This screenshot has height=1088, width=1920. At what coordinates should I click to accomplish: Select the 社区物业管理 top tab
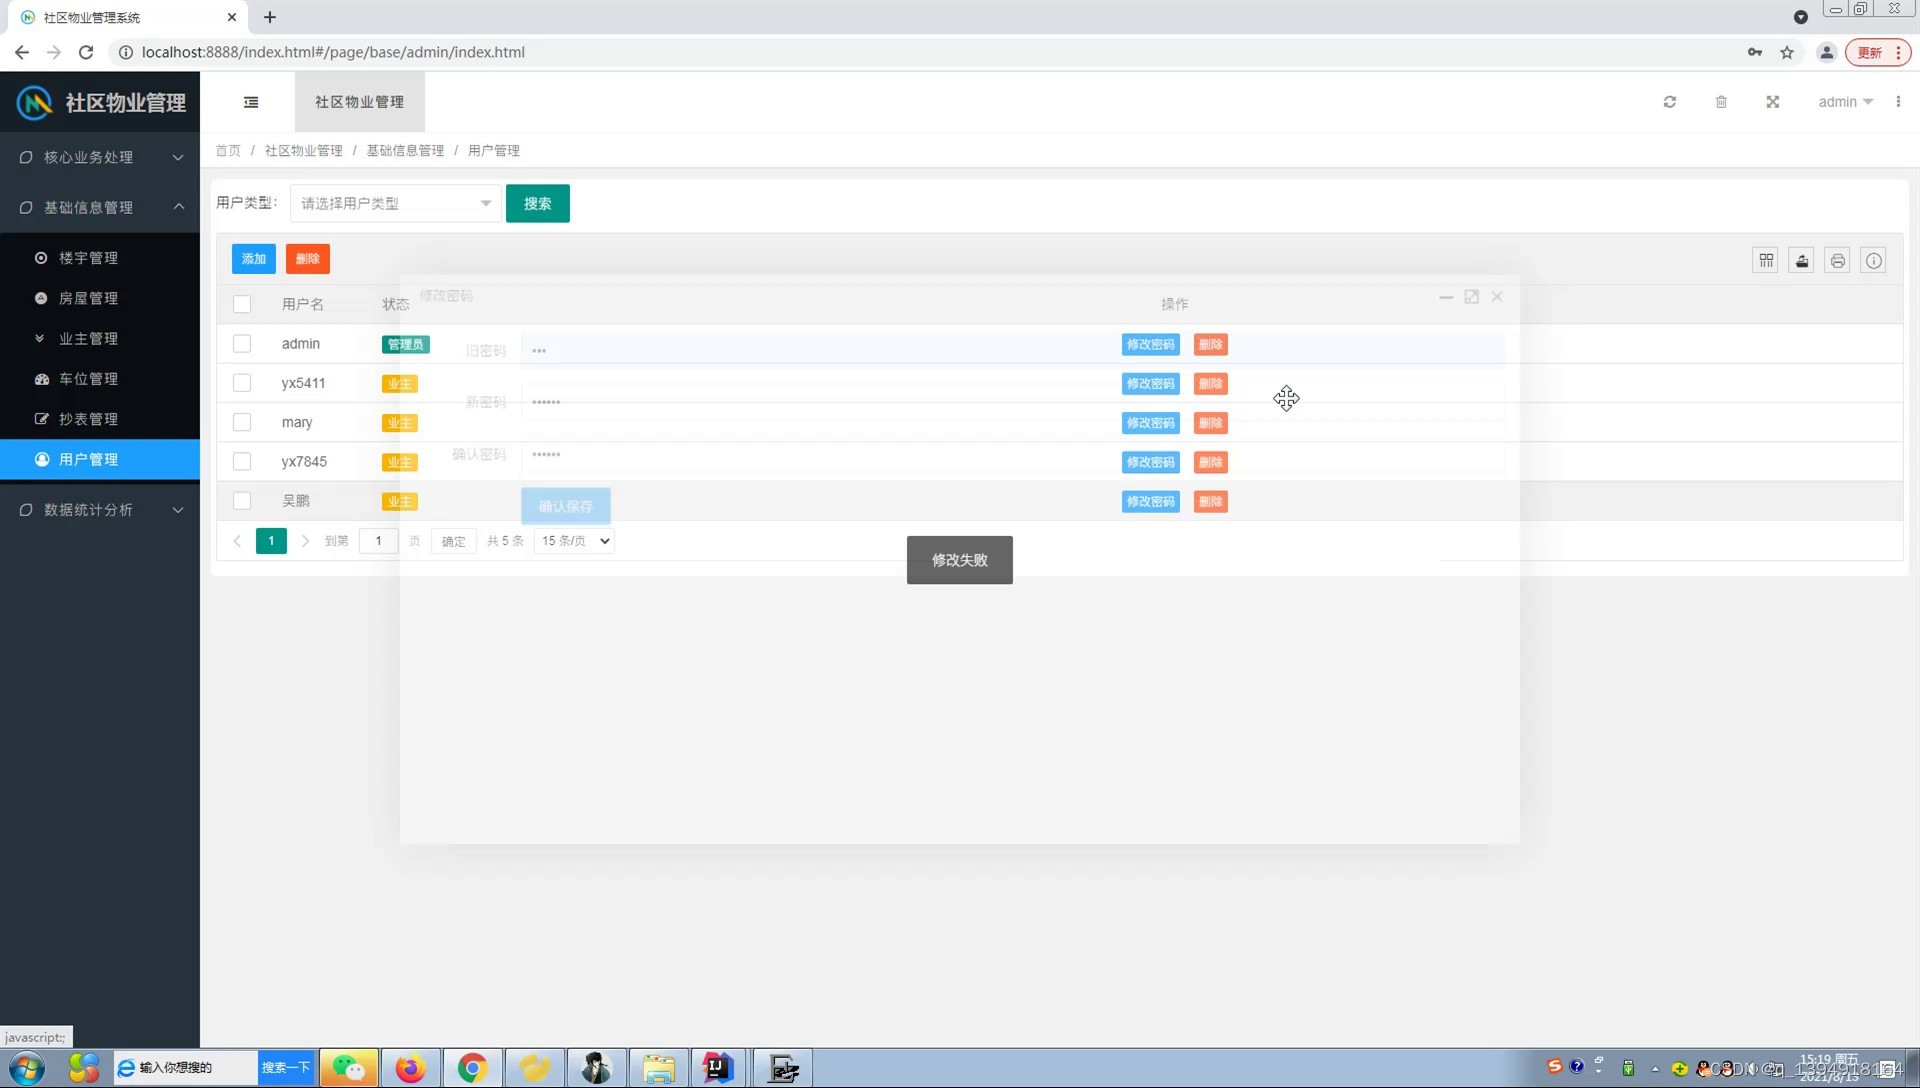tap(359, 102)
